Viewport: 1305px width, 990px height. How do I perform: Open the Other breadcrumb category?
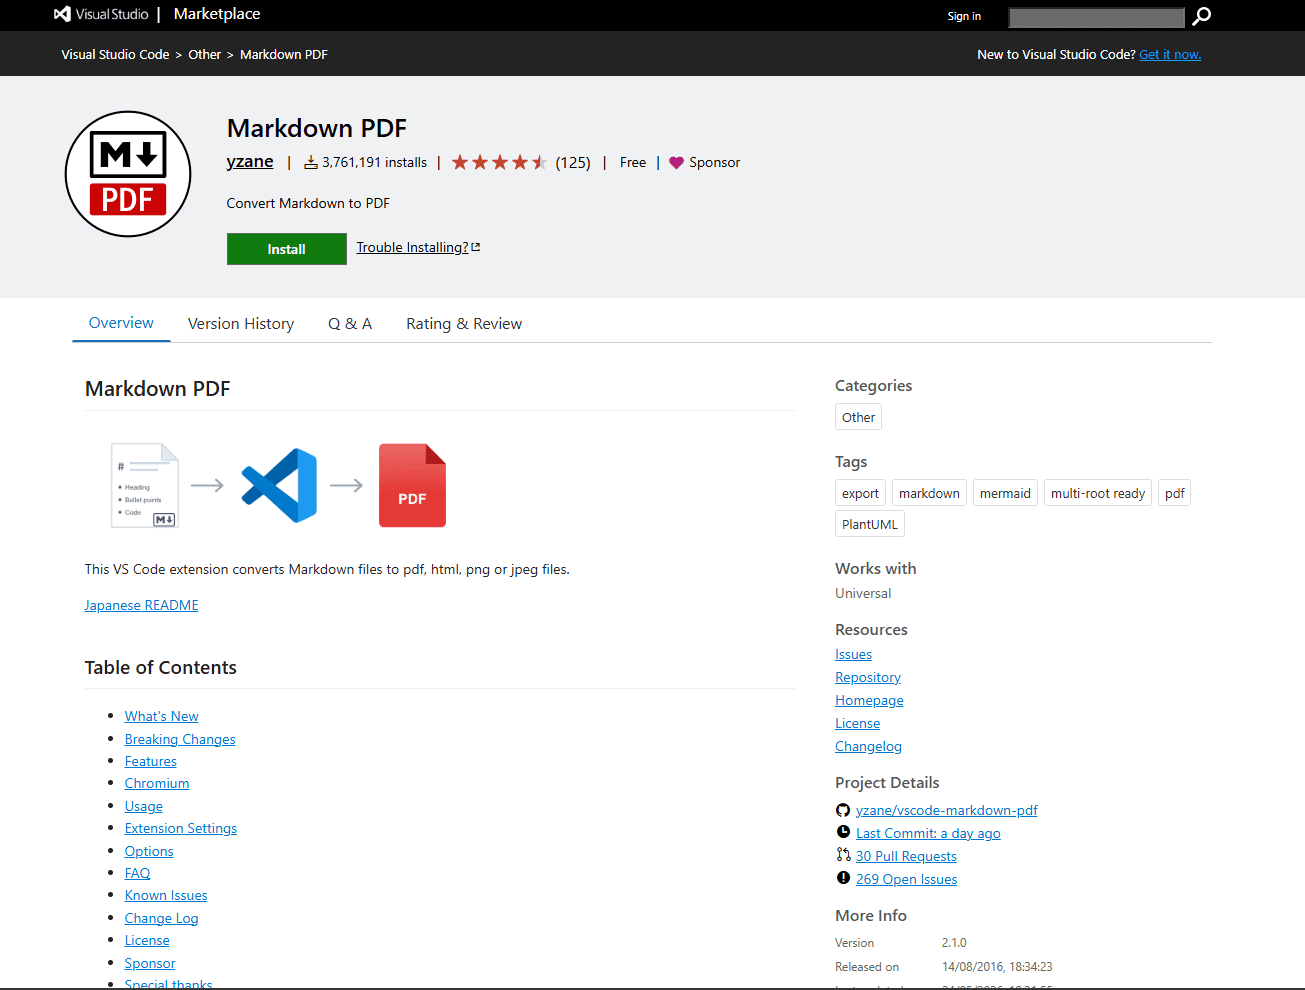tap(205, 54)
